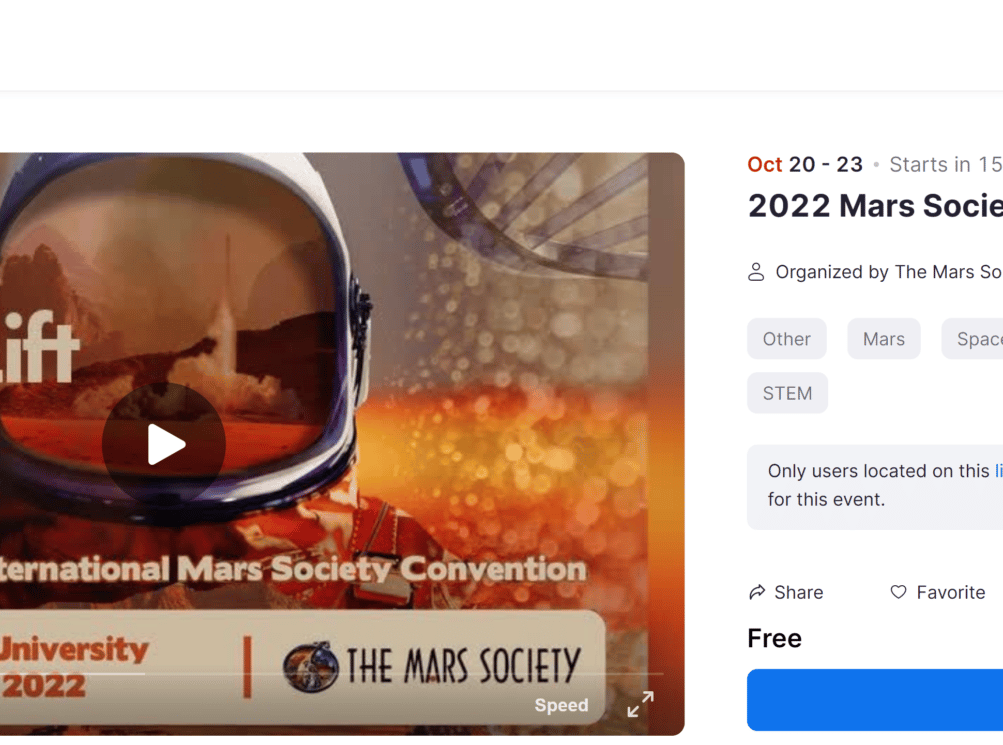1003x745 pixels.
Task: Click the location restriction notice box
Action: point(875,487)
